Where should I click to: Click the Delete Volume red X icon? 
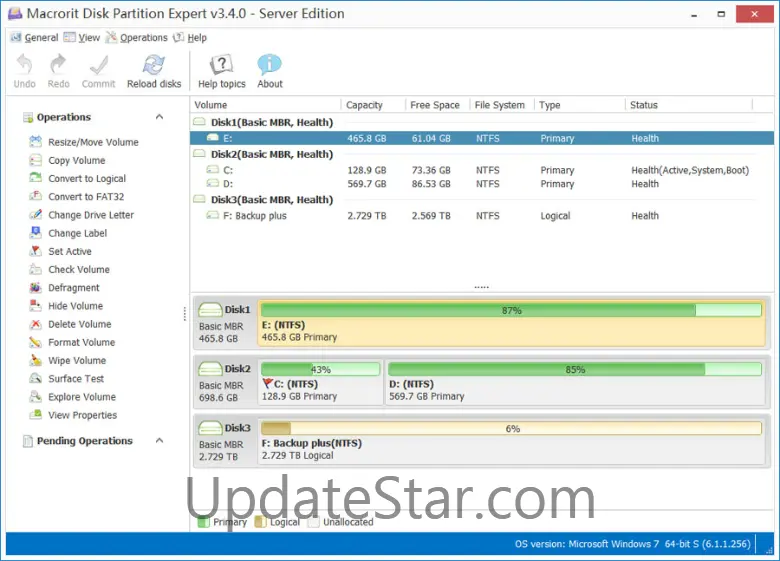pyautogui.click(x=35, y=324)
